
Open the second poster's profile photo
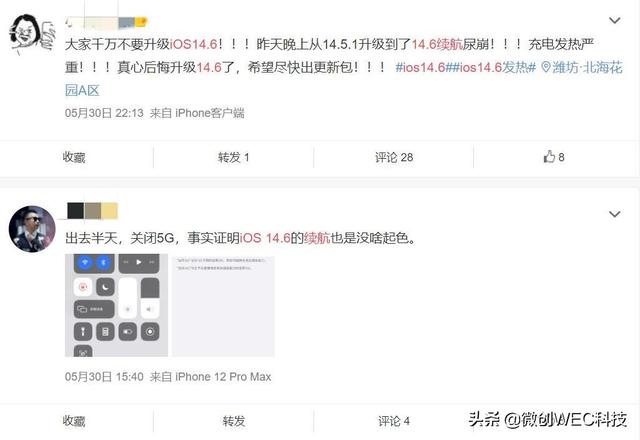32,229
